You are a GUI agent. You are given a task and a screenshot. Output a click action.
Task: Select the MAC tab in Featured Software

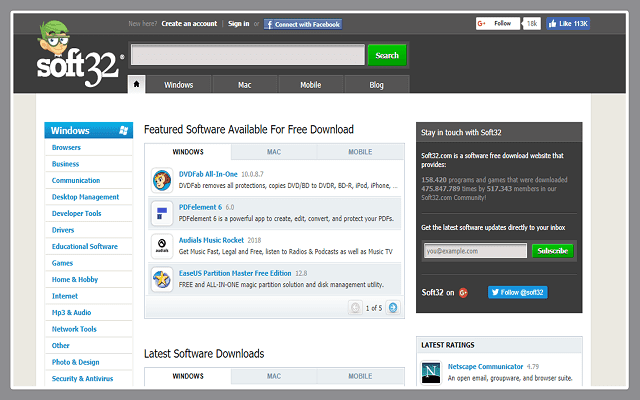[274, 152]
